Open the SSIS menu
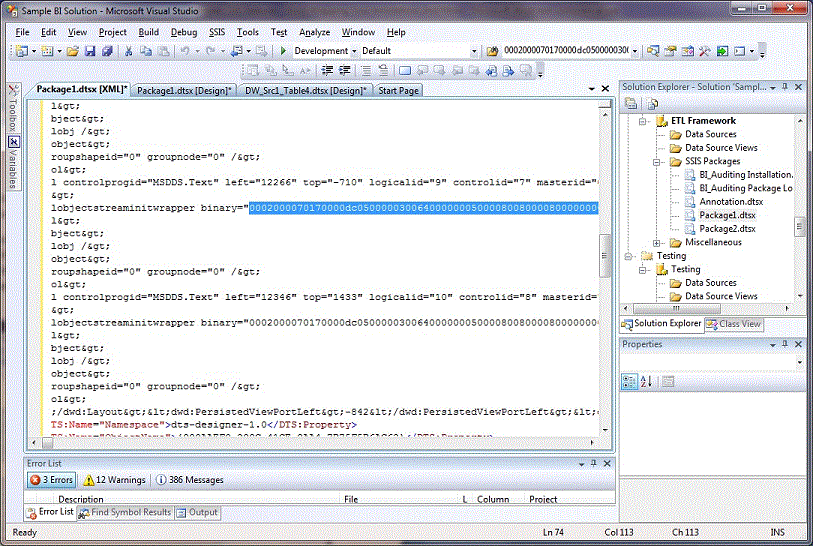This screenshot has height=546, width=813. (x=217, y=32)
